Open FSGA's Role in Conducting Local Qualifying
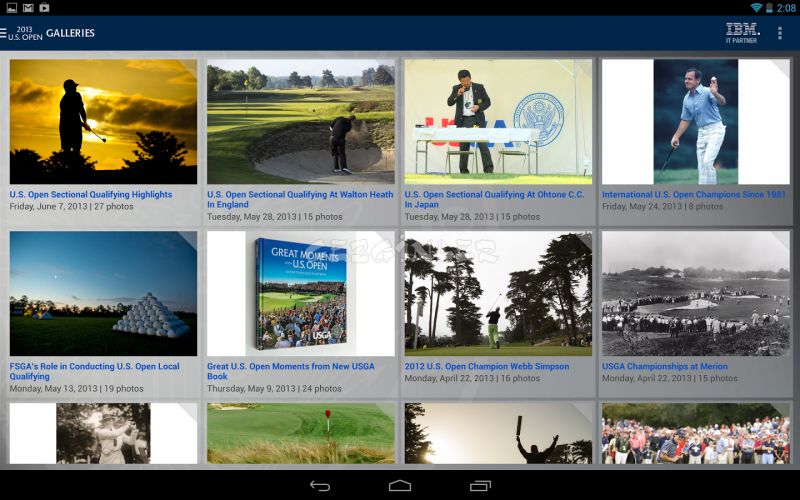The height and width of the screenshot is (500, 800). click(x=94, y=371)
